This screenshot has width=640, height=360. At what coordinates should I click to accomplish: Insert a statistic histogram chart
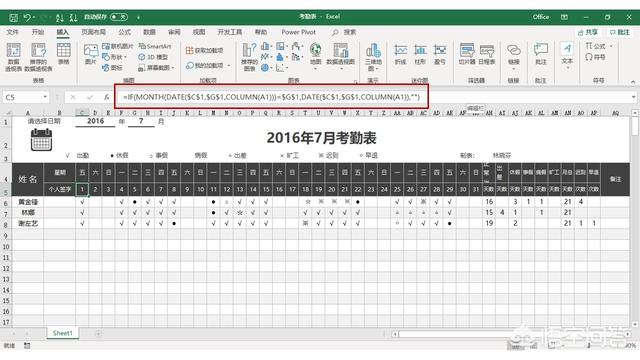[x=281, y=57]
